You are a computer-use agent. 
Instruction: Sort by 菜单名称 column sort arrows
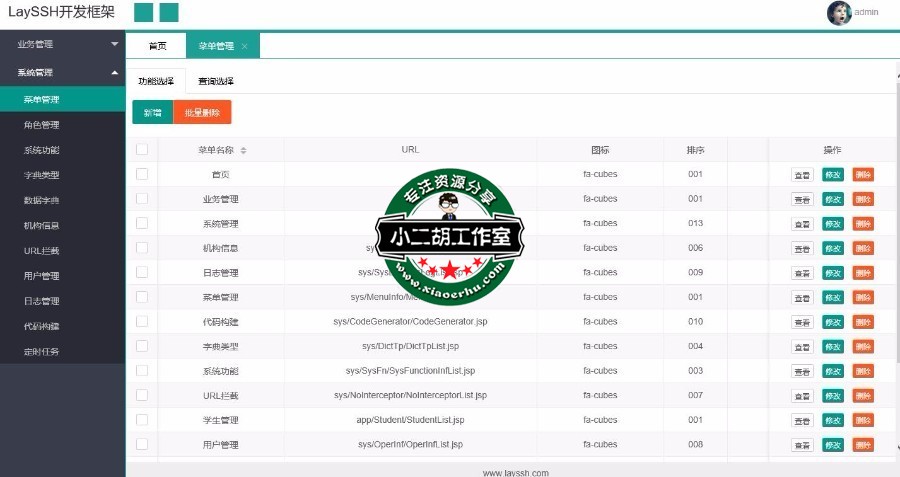(243, 150)
